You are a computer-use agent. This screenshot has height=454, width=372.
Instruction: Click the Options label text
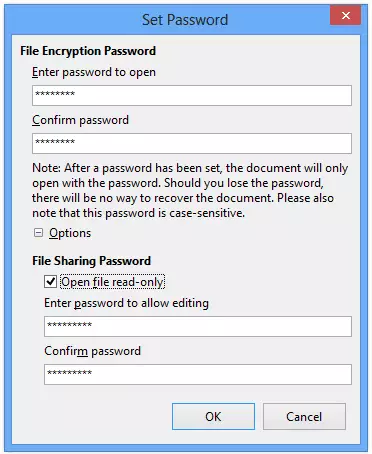pos(70,233)
